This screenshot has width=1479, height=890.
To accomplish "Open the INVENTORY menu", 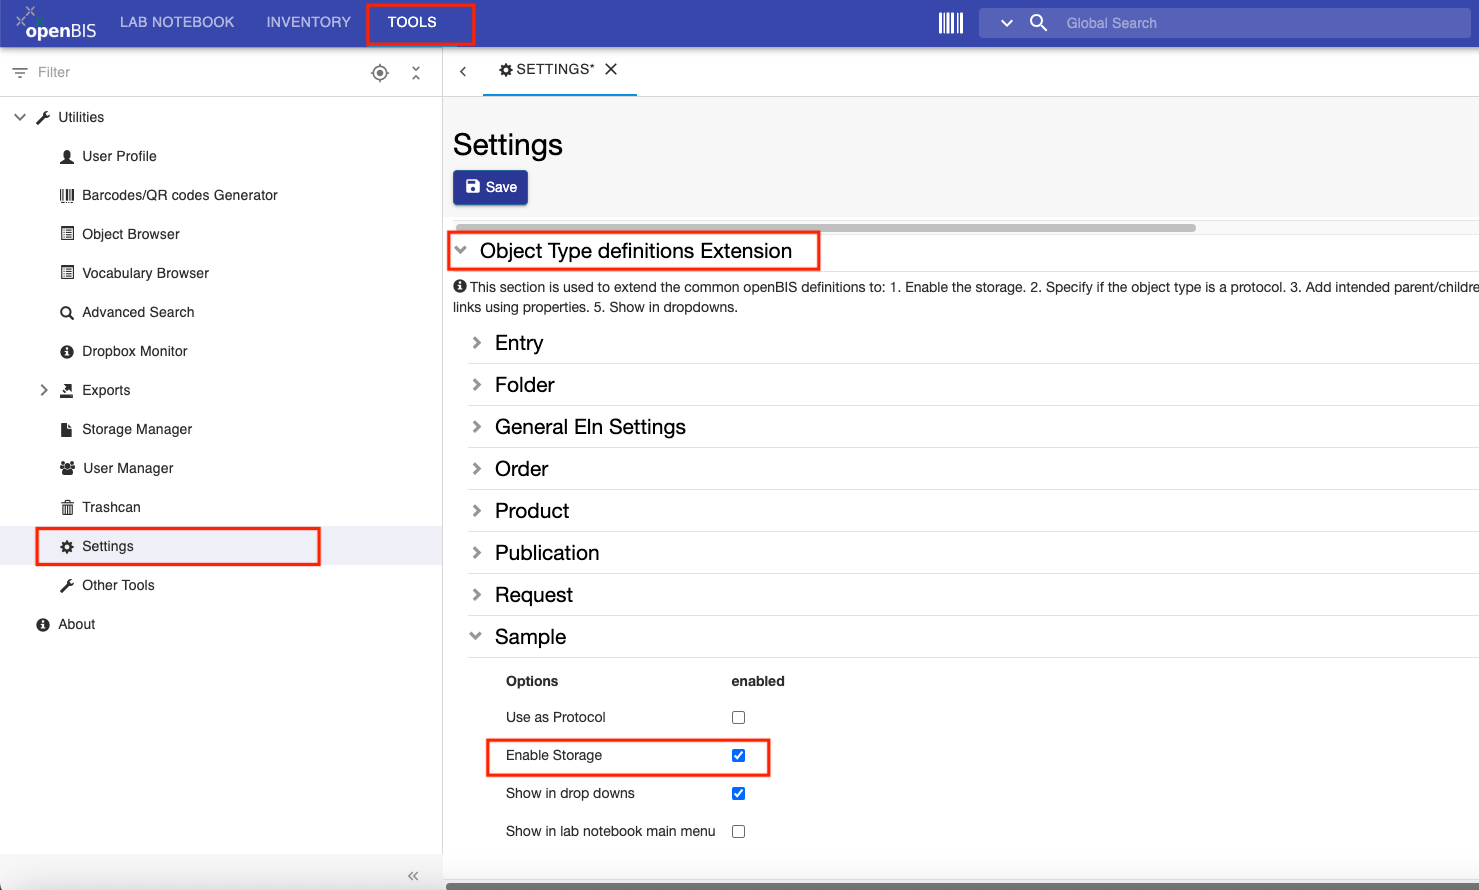I will coord(308,22).
